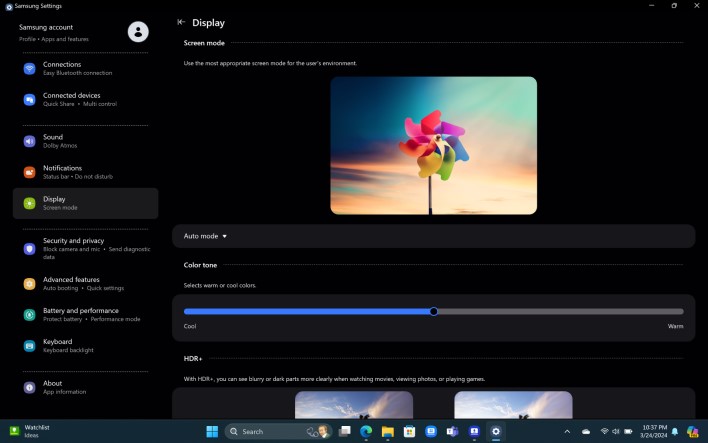The width and height of the screenshot is (708, 443).
Task: Click the back arrow next to Display
Action: 181,22
